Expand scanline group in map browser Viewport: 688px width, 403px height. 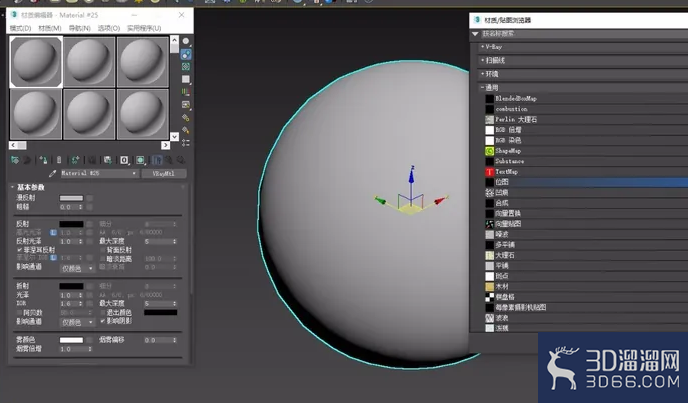[483, 60]
